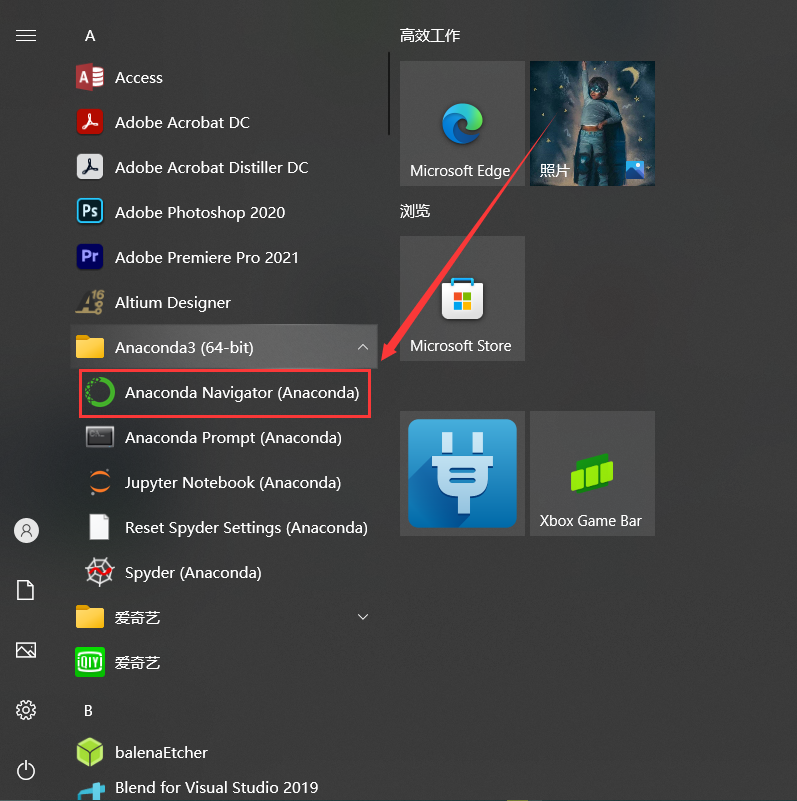Launch Adobe Acrobat Distiller DC text entry

click(x=212, y=168)
